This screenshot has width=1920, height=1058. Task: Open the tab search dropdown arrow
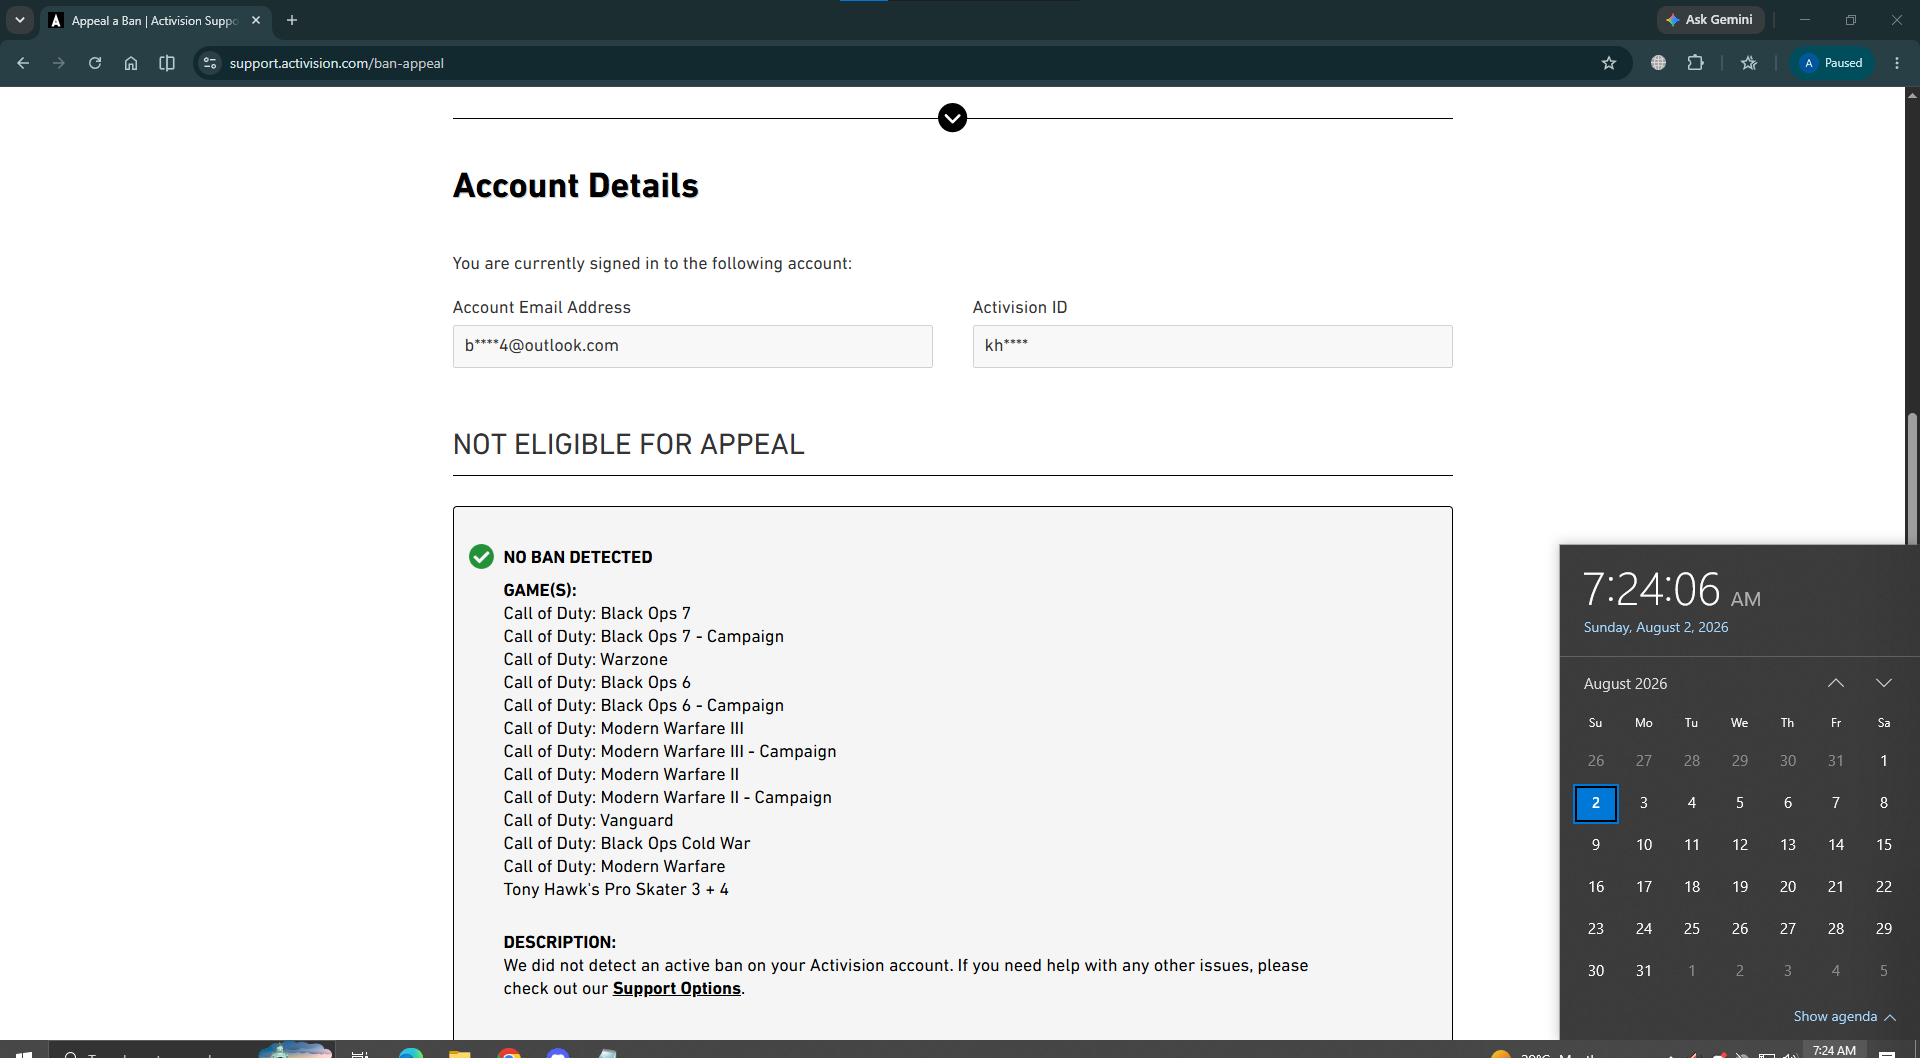click(x=20, y=20)
